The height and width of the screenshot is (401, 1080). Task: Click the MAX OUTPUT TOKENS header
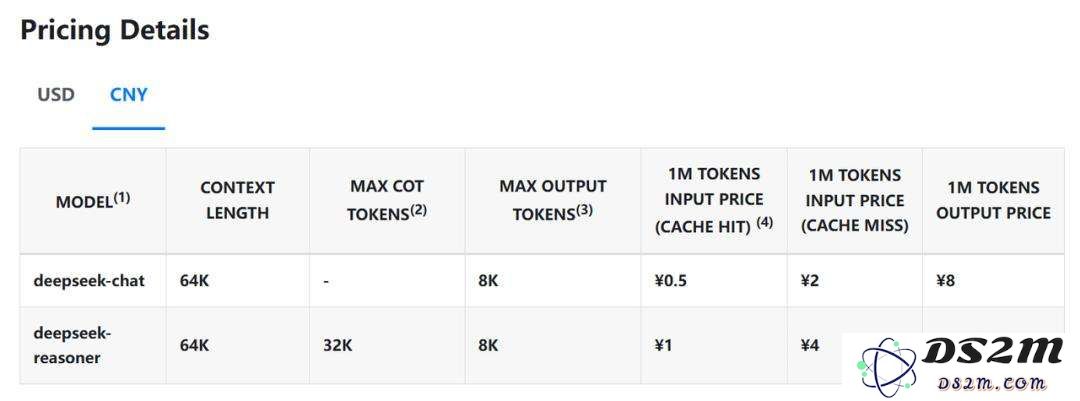point(553,200)
